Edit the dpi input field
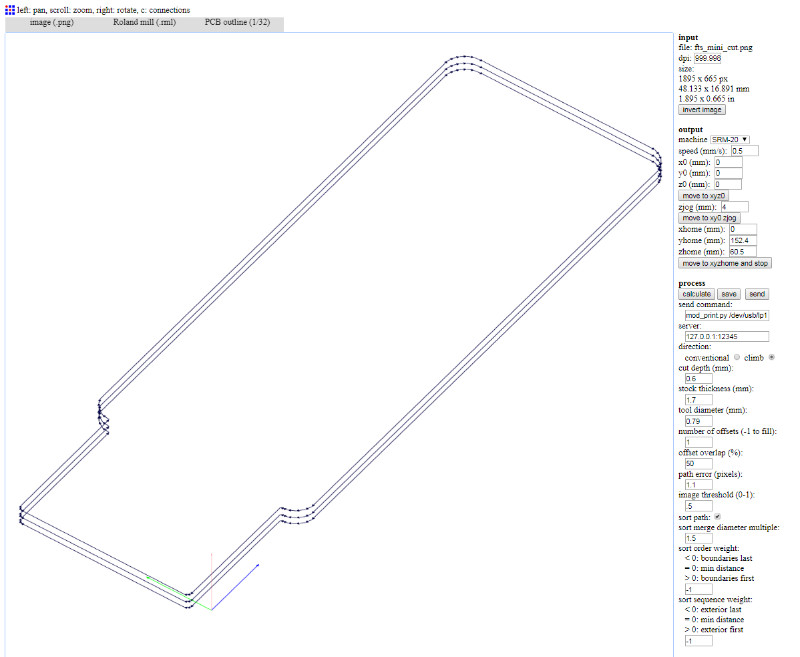The width and height of the screenshot is (800, 657). pyautogui.click(x=708, y=58)
